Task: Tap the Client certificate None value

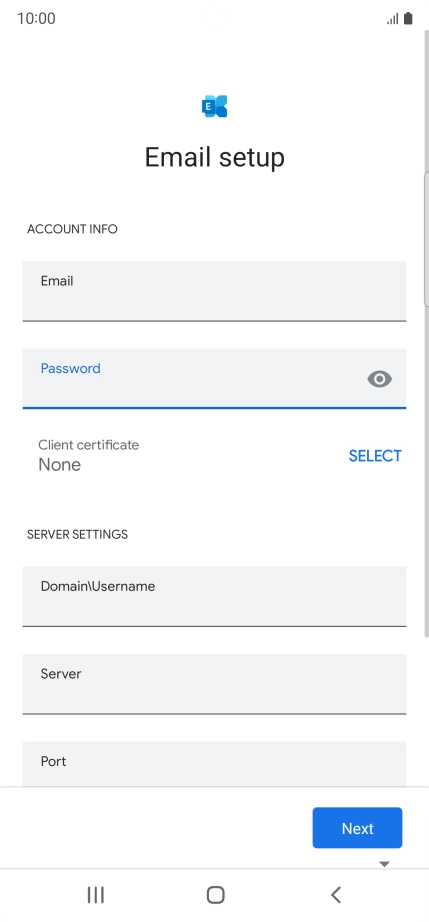Action: coord(59,465)
